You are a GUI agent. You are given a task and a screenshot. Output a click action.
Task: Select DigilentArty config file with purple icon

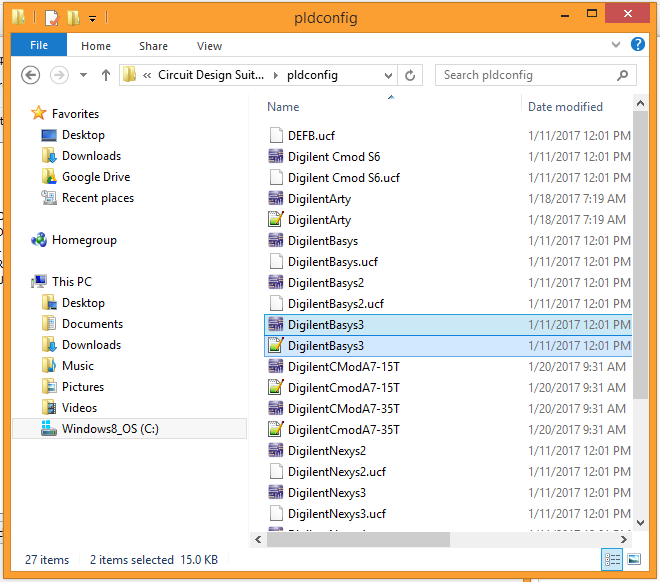(x=276, y=199)
